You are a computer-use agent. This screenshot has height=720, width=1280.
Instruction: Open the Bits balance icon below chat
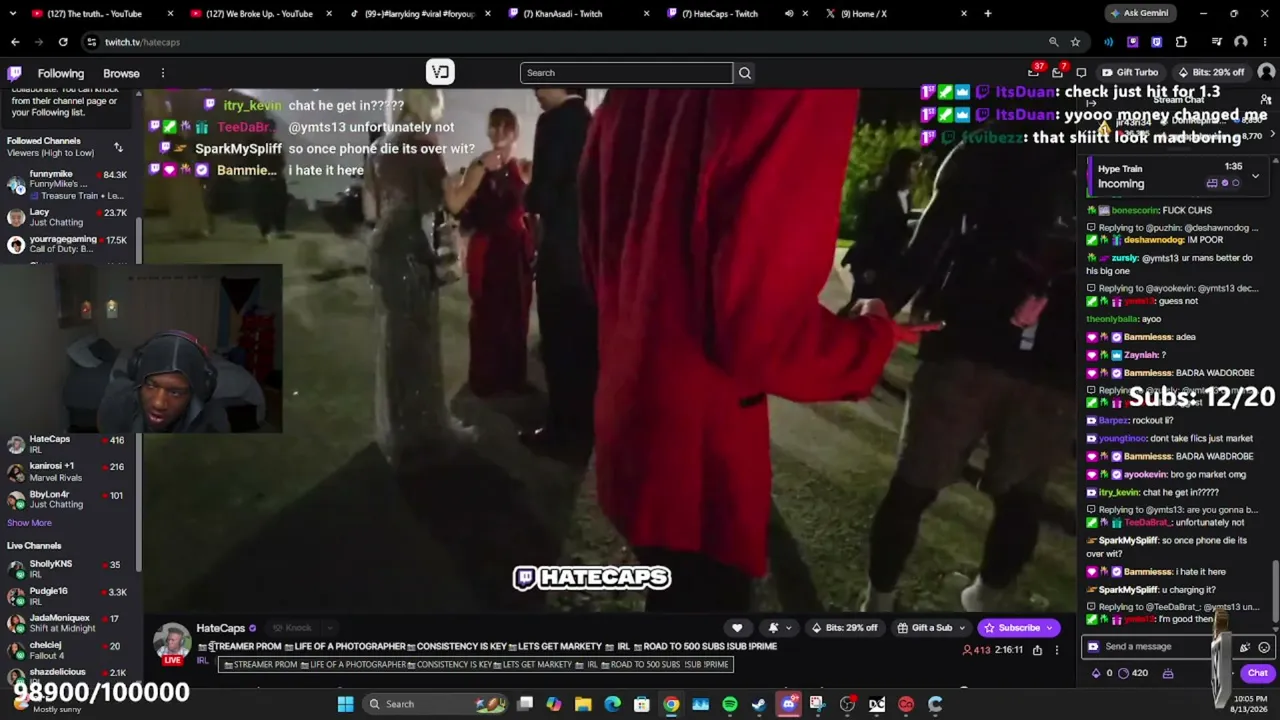1097,673
